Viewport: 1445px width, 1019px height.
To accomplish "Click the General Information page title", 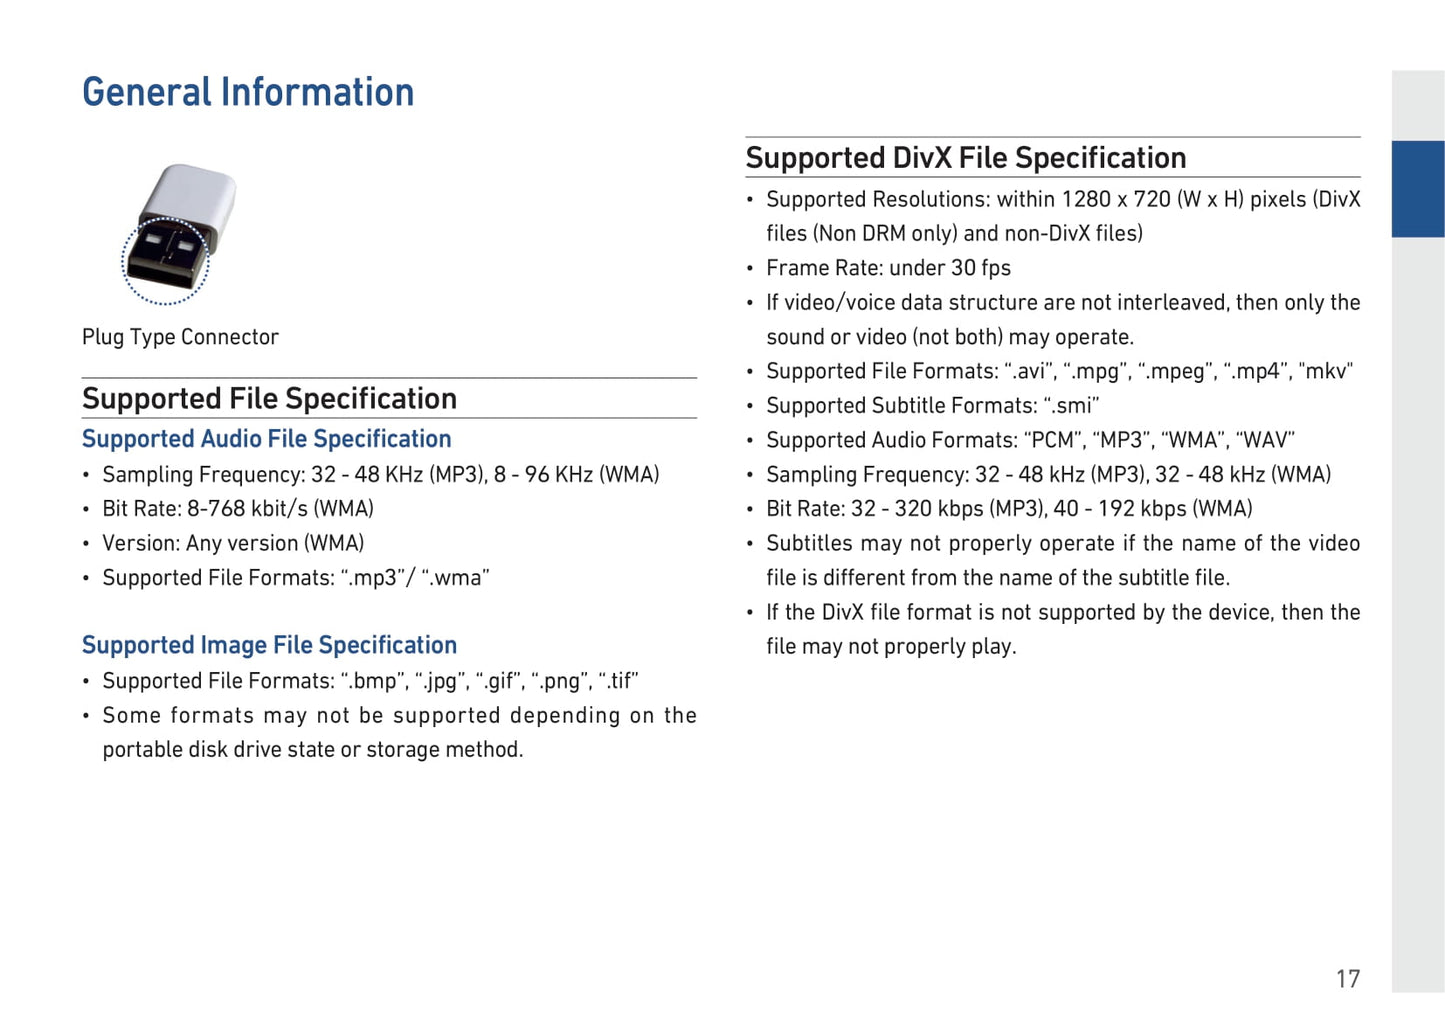I will click(248, 92).
